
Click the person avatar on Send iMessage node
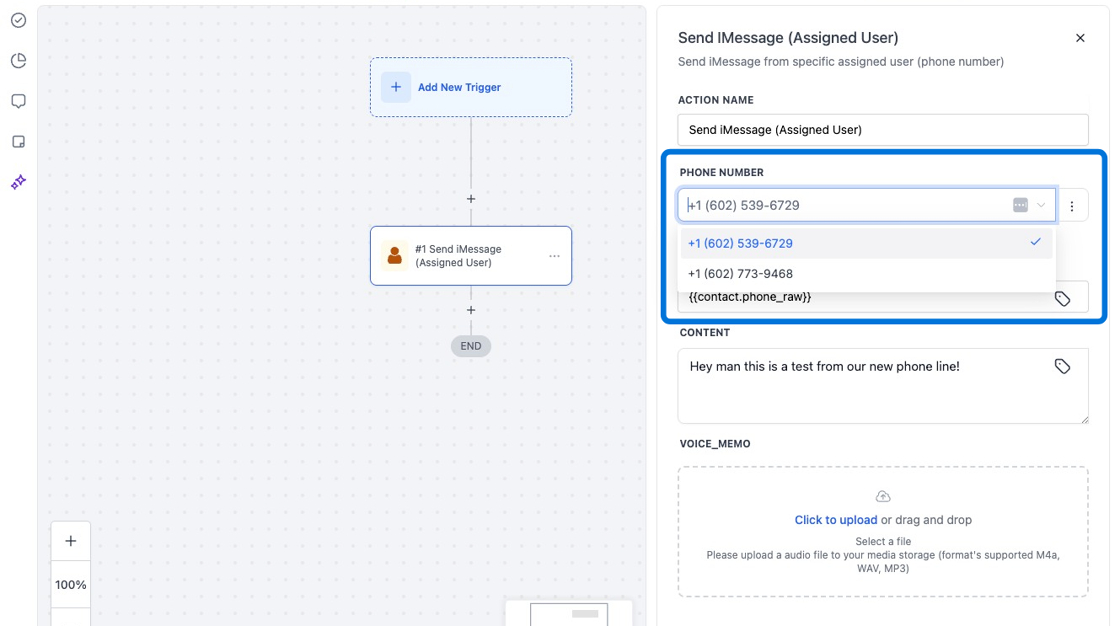point(395,255)
